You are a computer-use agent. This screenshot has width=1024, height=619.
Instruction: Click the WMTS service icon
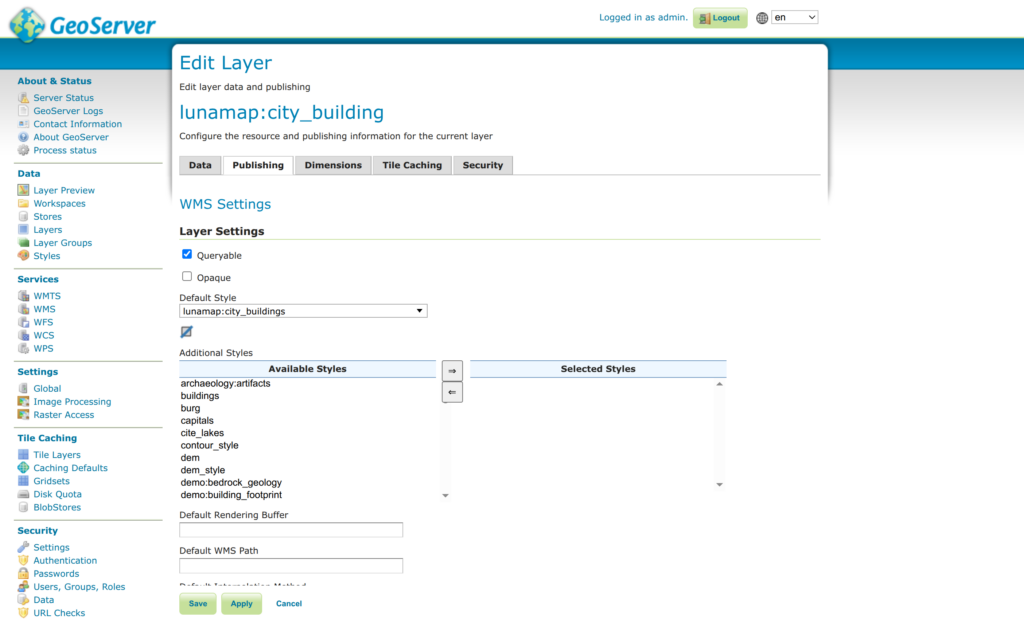coord(23,296)
